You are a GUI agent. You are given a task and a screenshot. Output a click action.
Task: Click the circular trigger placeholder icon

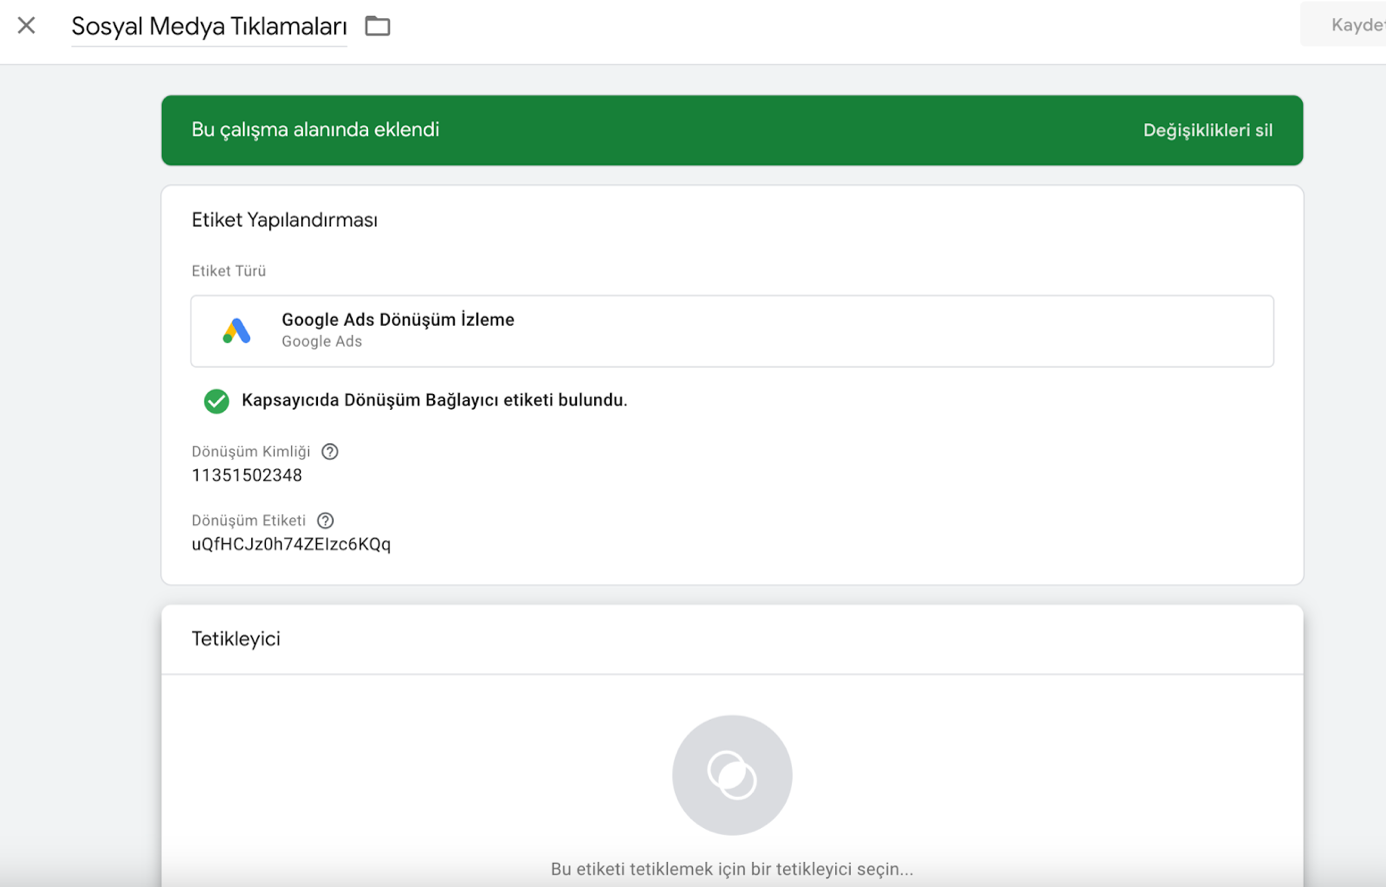(x=732, y=775)
